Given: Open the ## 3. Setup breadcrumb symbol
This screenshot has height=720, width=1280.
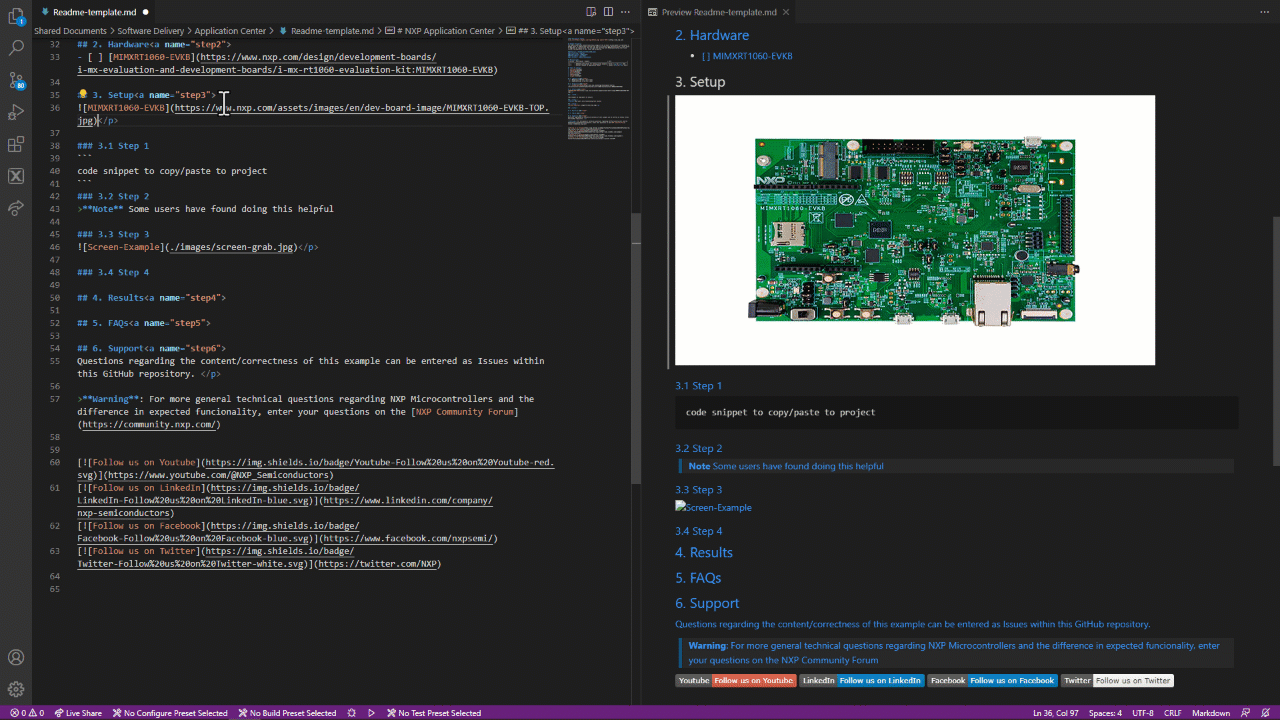Looking at the screenshot, I should pyautogui.click(x=569, y=31).
